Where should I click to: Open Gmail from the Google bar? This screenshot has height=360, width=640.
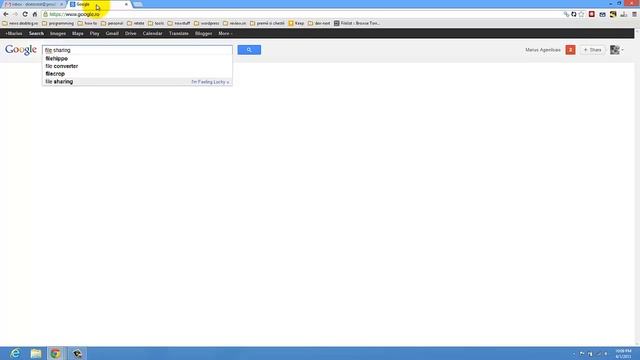pyautogui.click(x=112, y=33)
